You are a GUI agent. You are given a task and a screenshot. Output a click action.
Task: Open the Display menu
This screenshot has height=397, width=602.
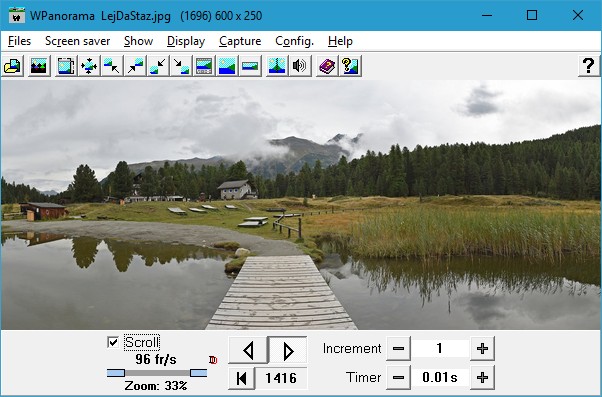tap(186, 41)
